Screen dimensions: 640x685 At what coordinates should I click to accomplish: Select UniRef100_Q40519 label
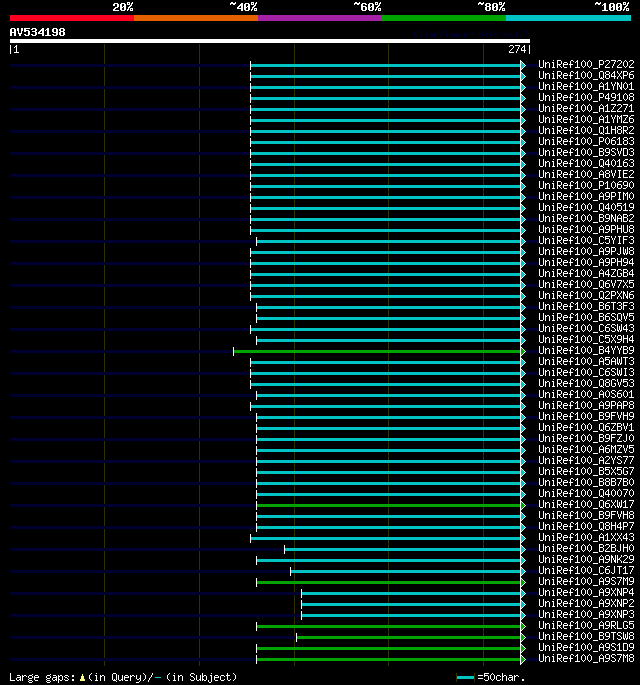click(x=586, y=207)
